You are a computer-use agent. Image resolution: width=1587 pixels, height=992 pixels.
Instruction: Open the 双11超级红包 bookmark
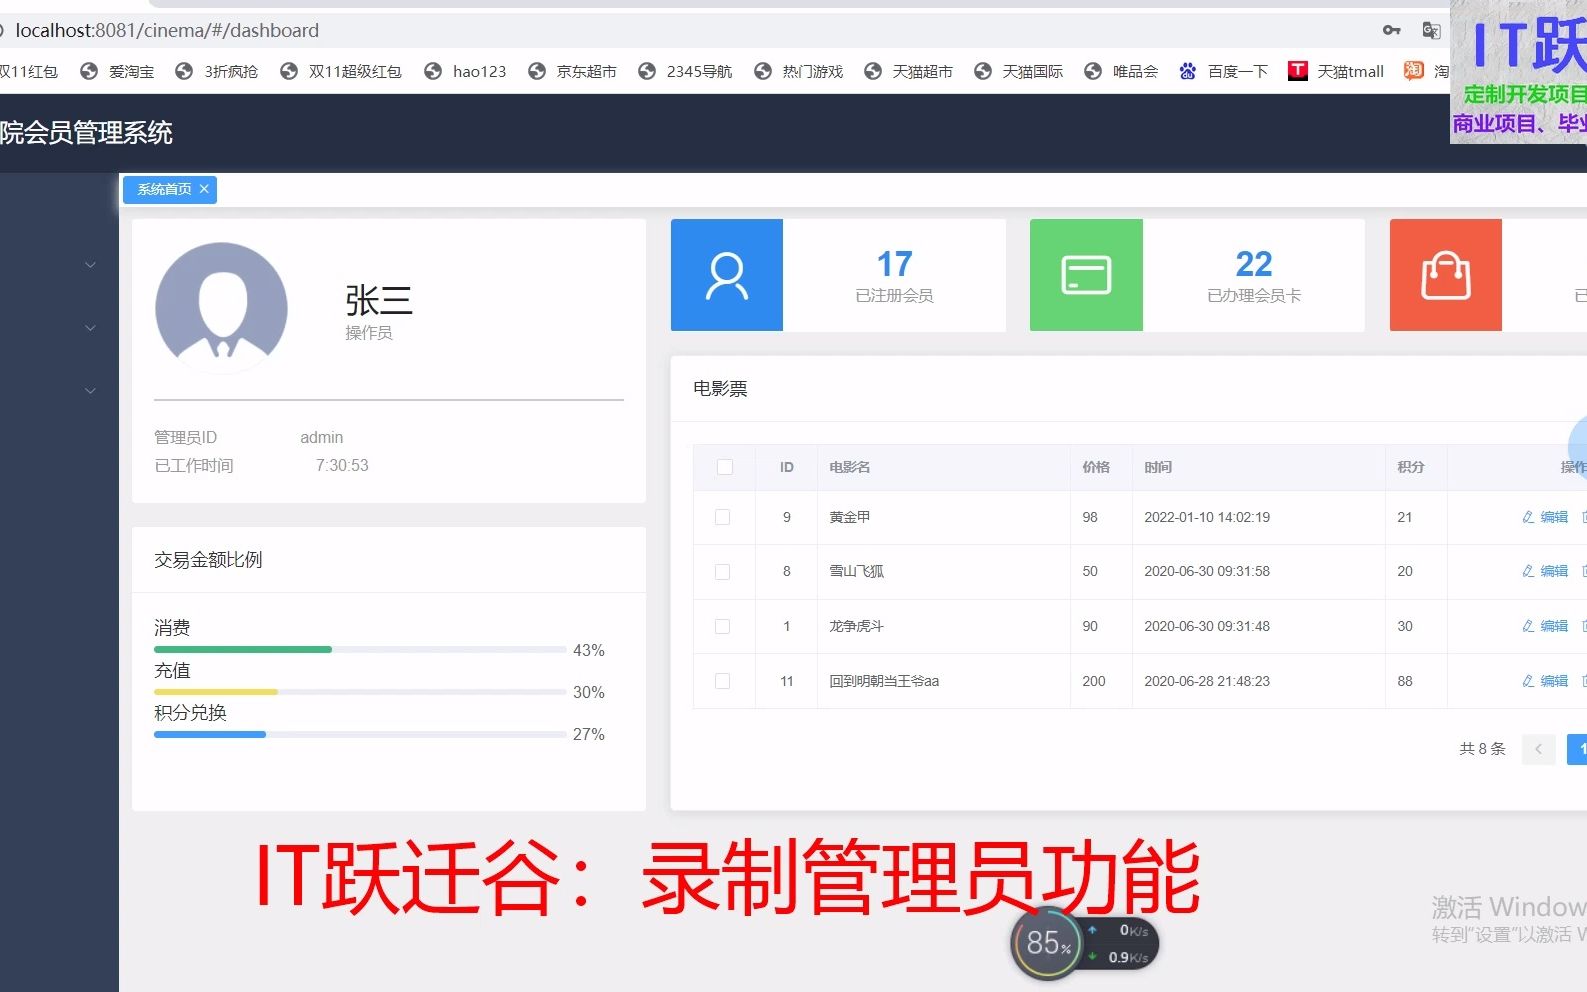(x=341, y=71)
